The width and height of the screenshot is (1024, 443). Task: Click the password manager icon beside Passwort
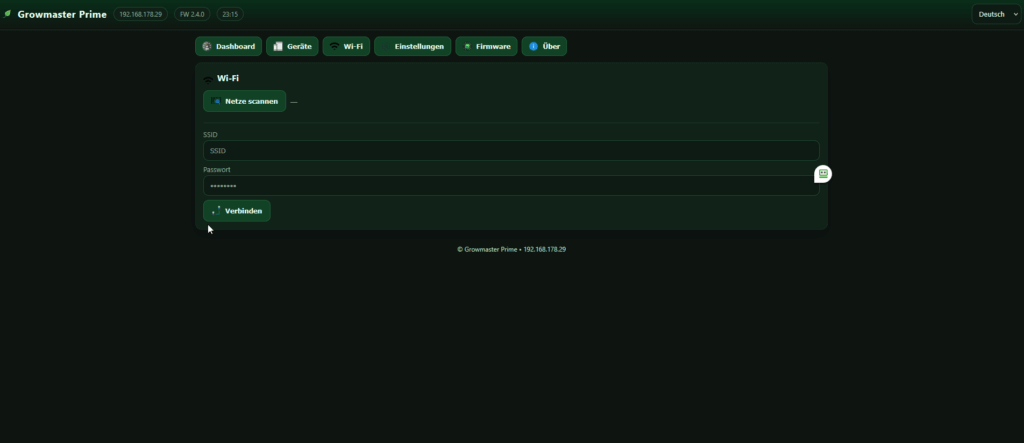[x=823, y=174]
